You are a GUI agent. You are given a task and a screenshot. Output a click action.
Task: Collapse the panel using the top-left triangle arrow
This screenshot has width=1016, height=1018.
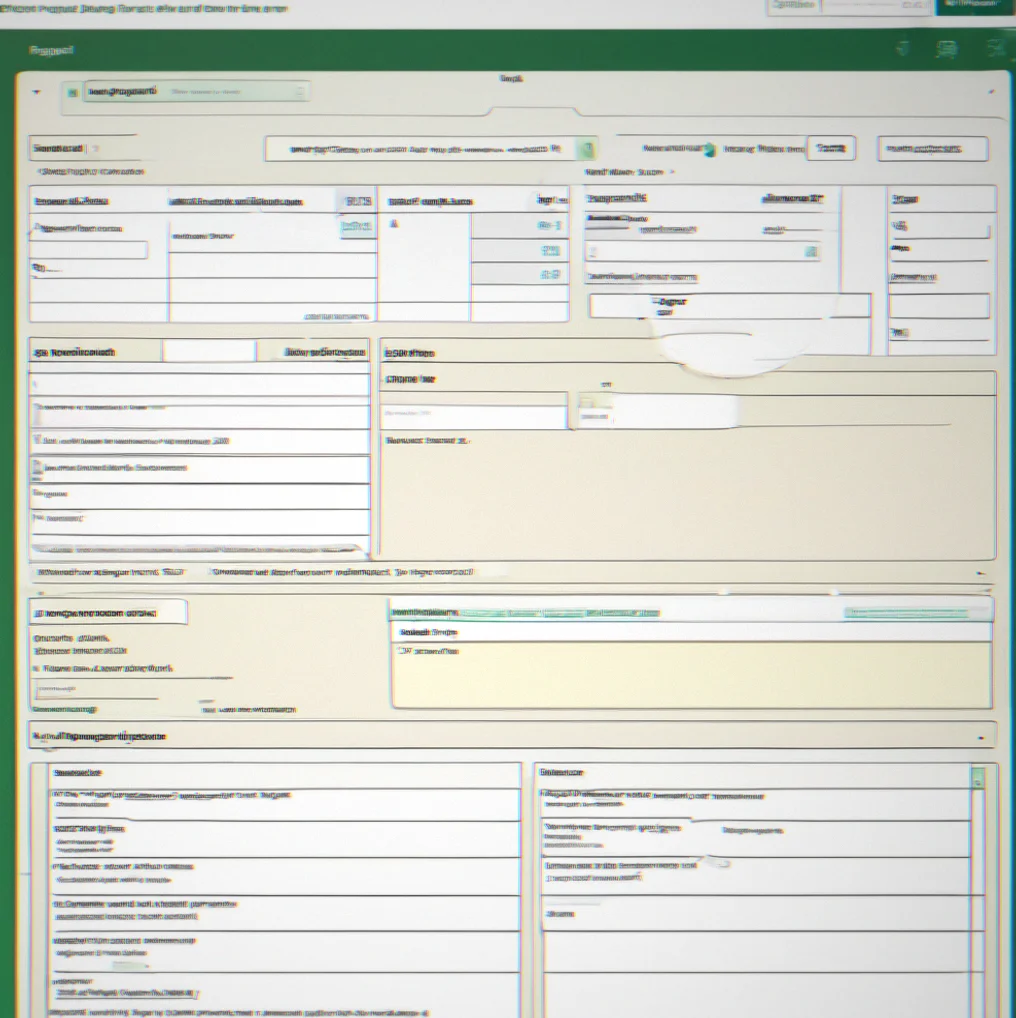pos(37,92)
